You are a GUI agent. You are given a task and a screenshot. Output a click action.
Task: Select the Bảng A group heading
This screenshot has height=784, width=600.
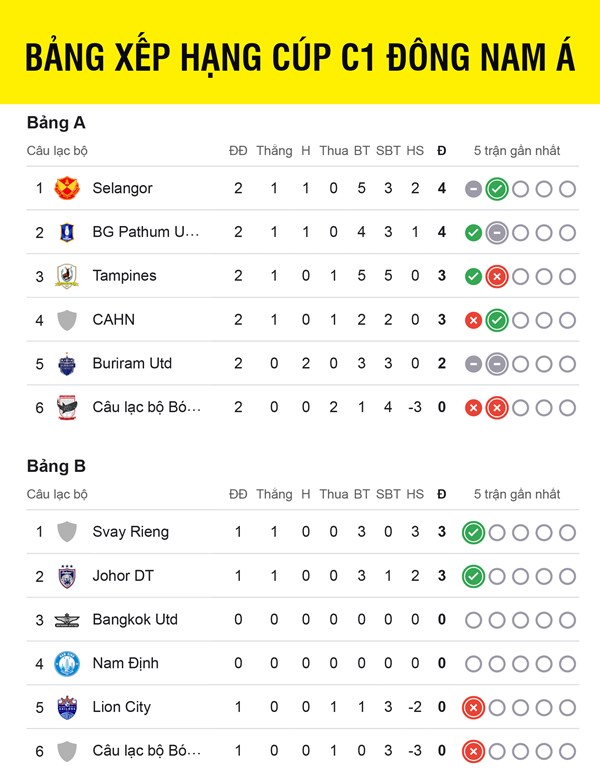pyautogui.click(x=56, y=123)
